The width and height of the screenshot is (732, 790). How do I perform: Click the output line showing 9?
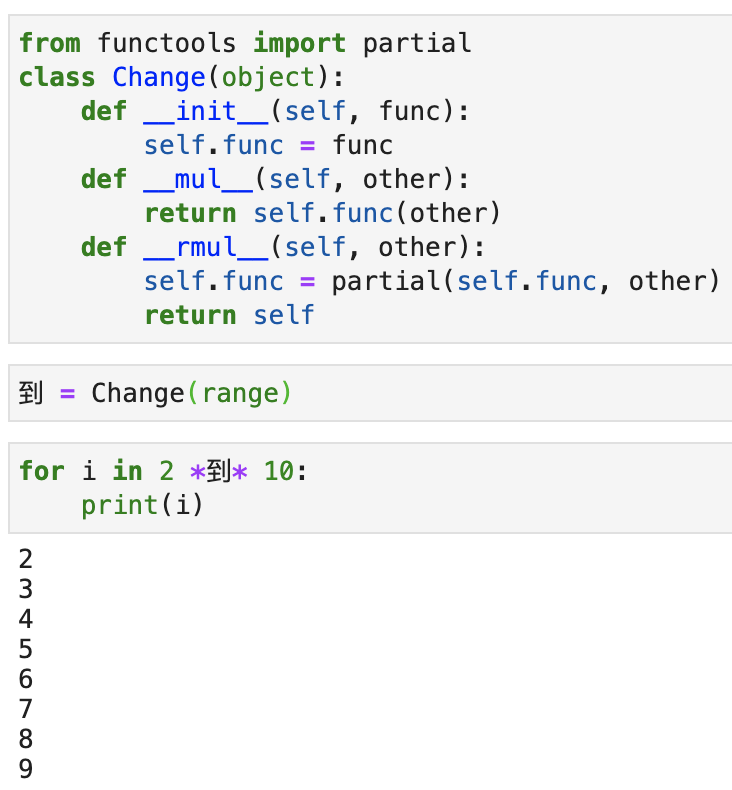coord(26,769)
